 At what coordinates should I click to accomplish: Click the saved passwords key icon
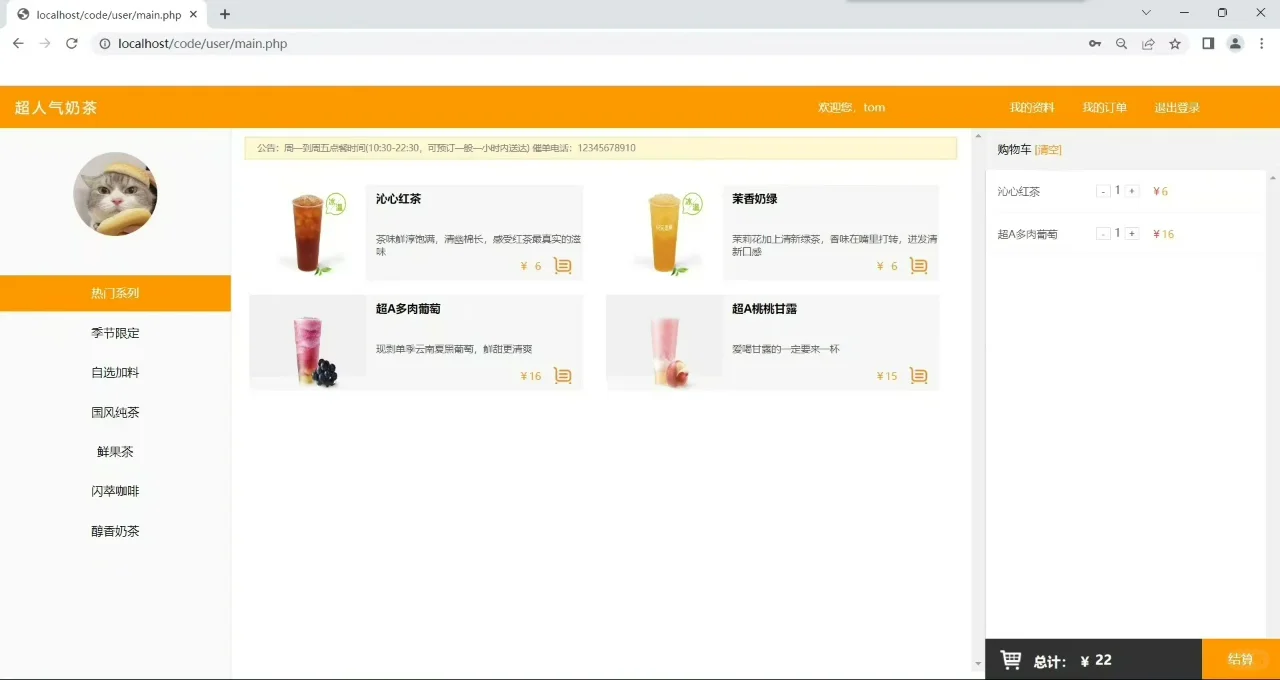[1095, 44]
